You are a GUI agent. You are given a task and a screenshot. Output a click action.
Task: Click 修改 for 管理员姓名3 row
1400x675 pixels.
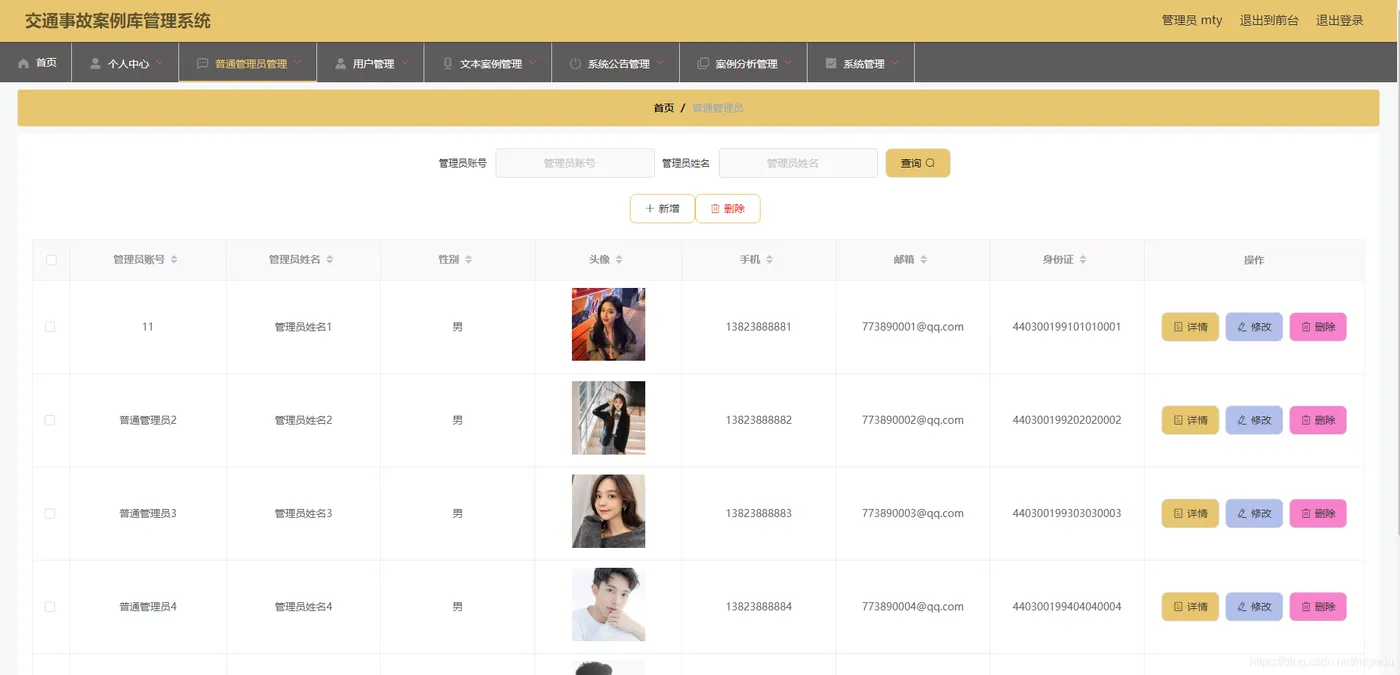click(x=1254, y=513)
